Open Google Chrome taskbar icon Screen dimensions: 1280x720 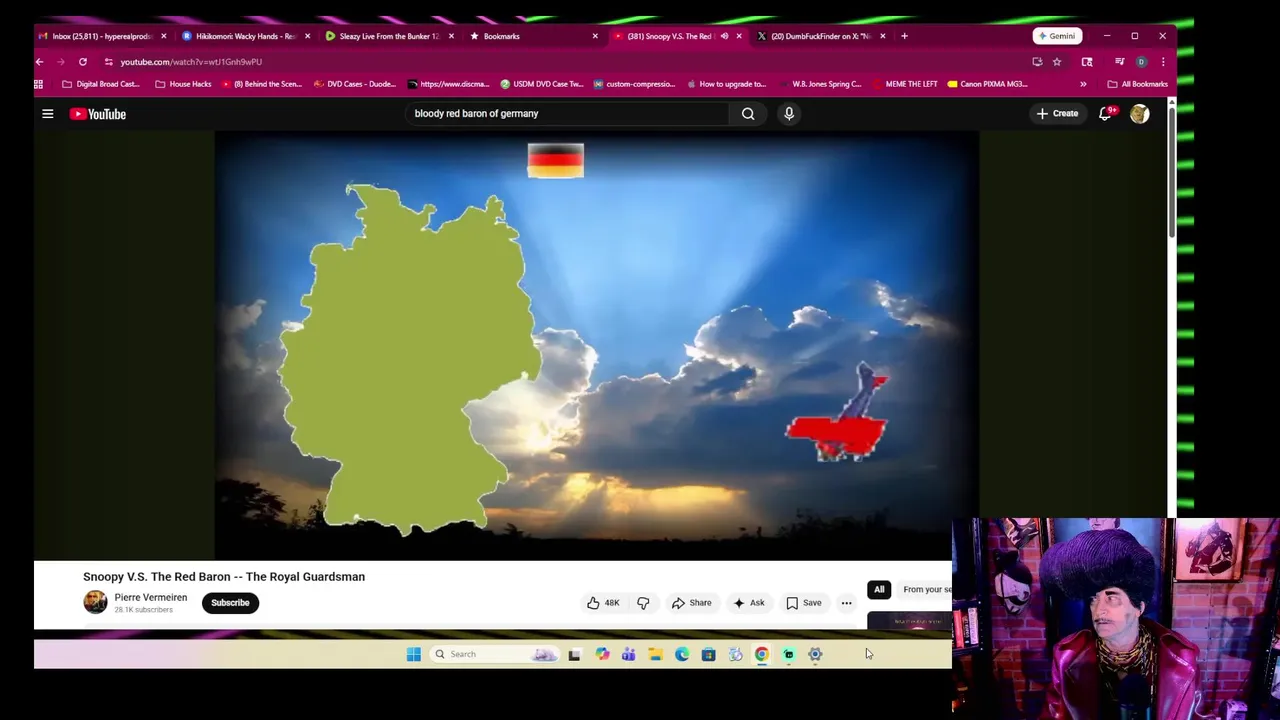(x=762, y=654)
